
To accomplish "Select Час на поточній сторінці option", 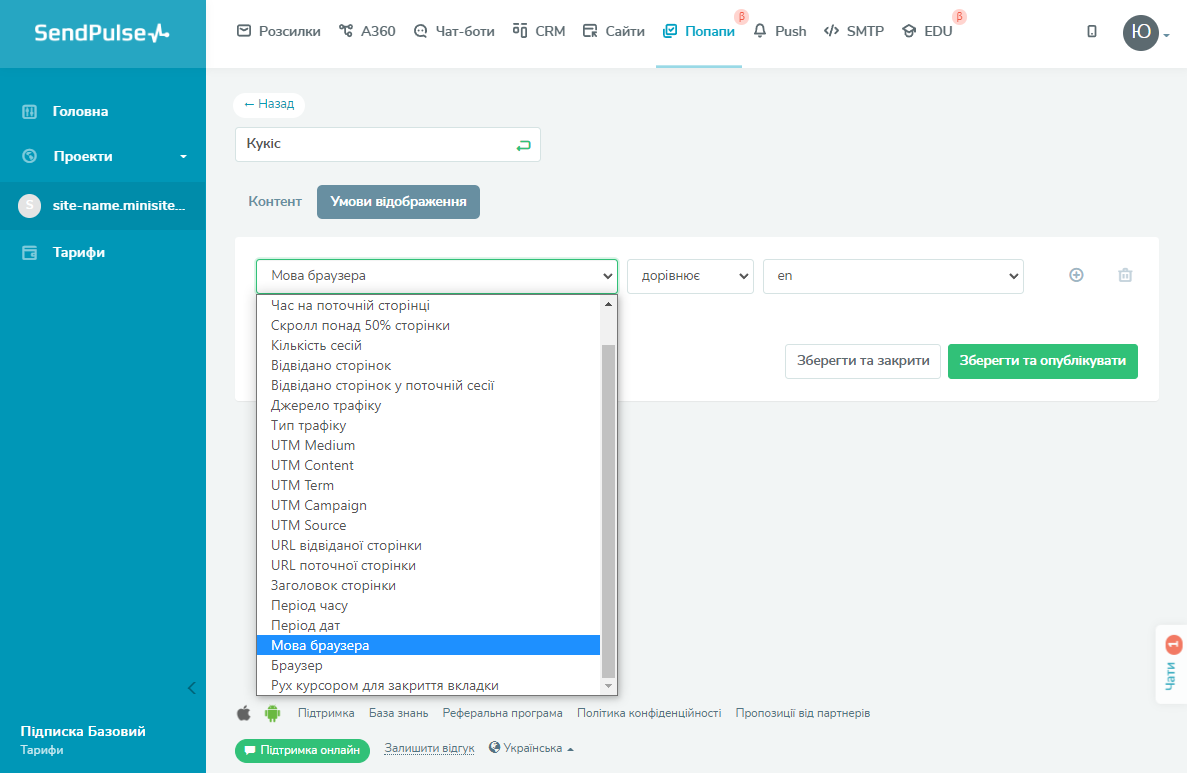I will pos(428,305).
